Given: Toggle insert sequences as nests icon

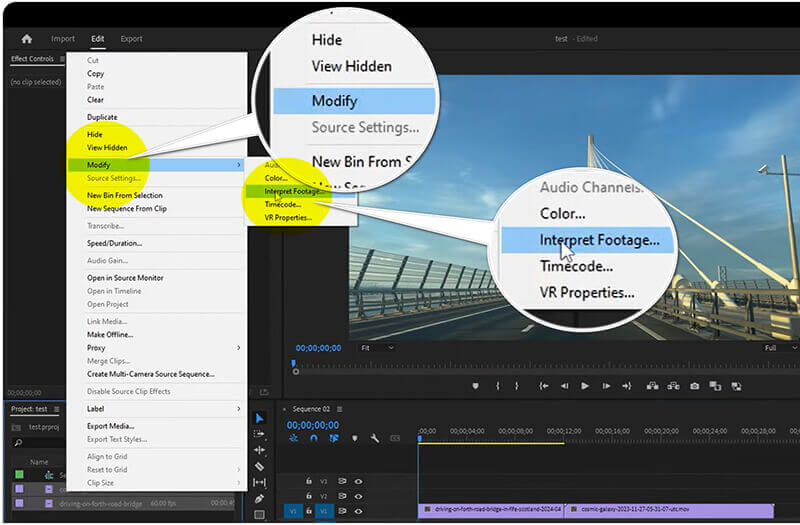Looking at the screenshot, I should [x=293, y=438].
